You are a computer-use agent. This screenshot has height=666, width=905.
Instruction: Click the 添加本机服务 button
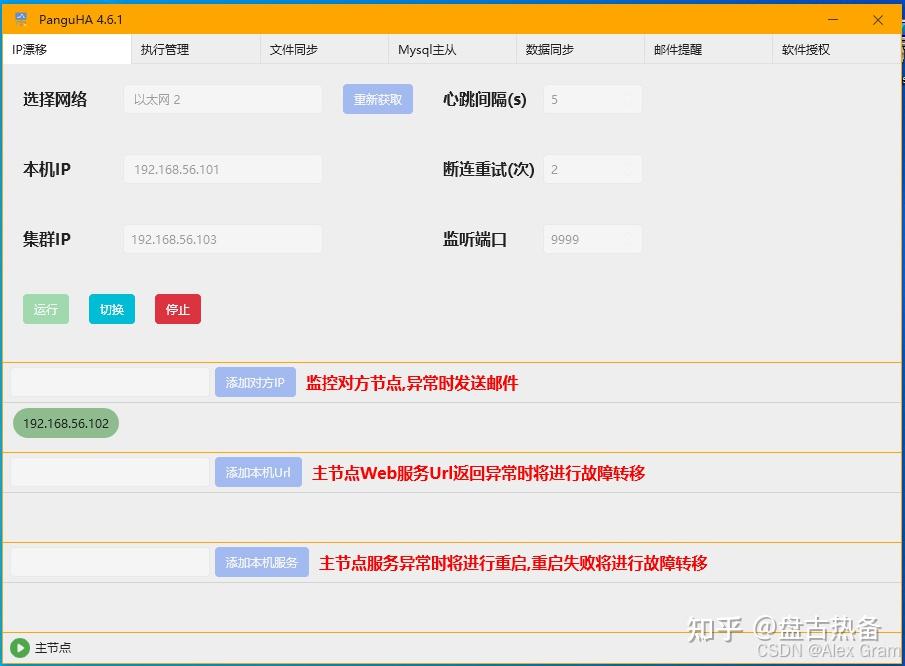point(261,562)
